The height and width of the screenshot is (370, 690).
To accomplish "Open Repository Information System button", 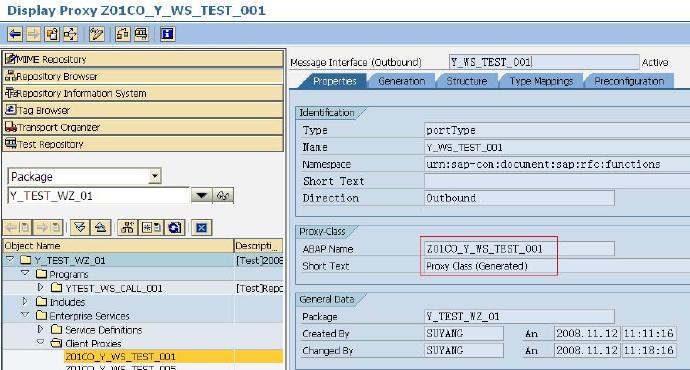I will point(143,93).
